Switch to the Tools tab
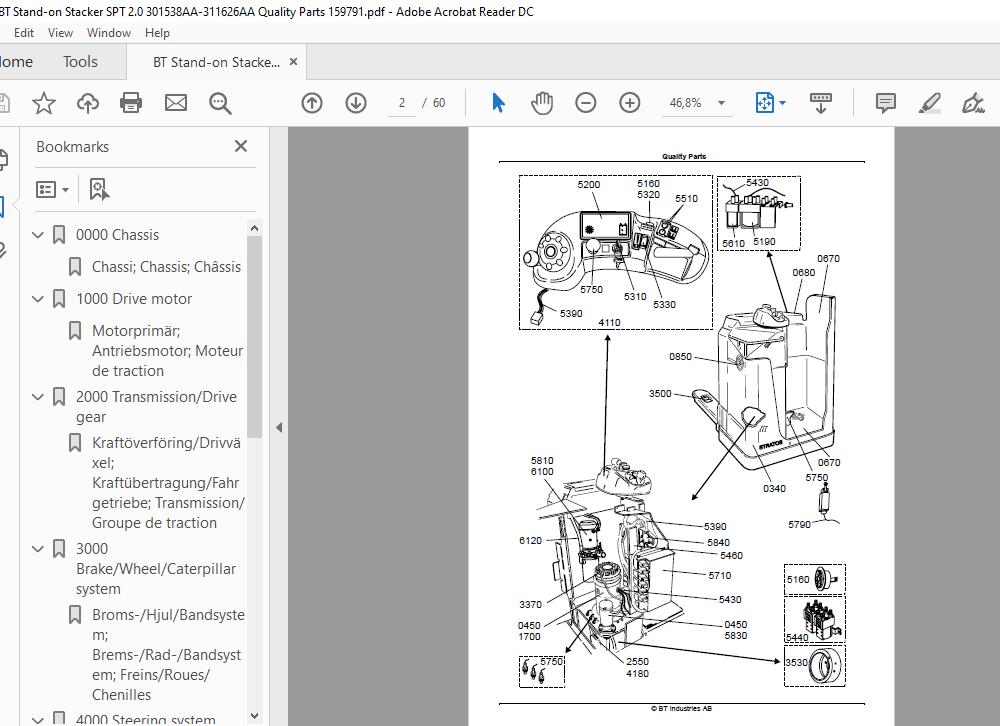1000x726 pixels. pyautogui.click(x=80, y=62)
